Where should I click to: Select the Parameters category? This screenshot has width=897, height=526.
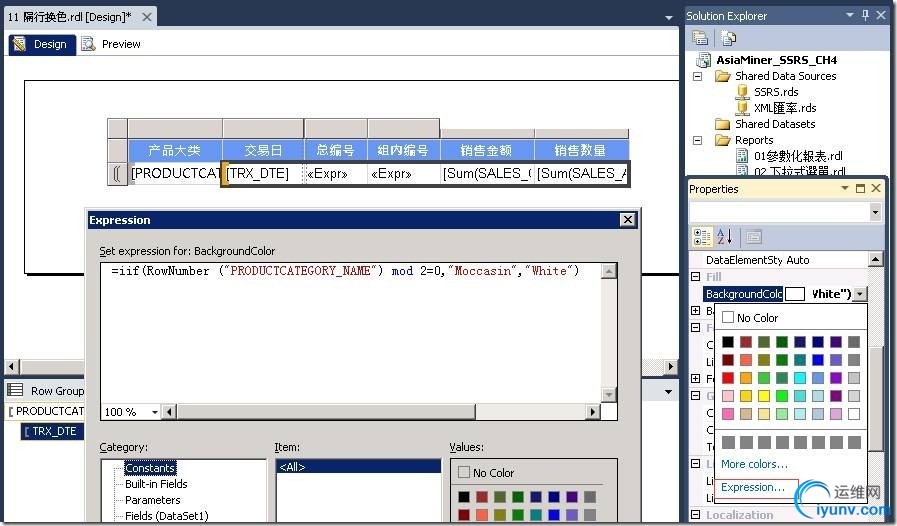click(x=153, y=500)
